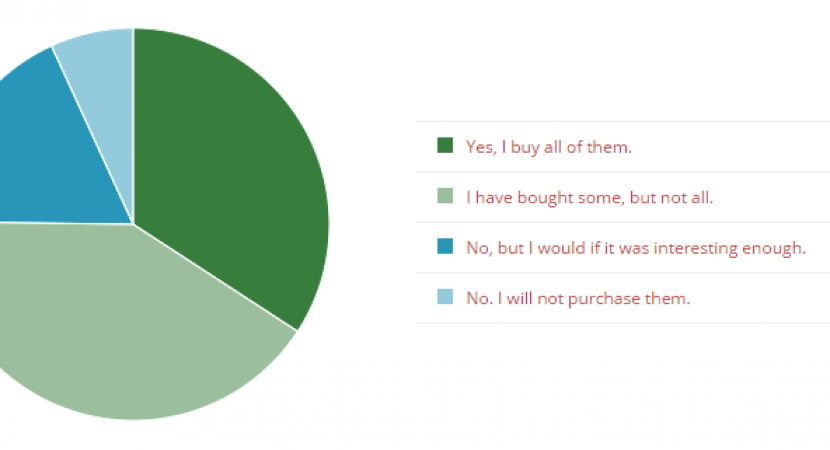Click the dark green pie slice
Image resolution: width=830 pixels, height=450 pixels.
(x=240, y=170)
